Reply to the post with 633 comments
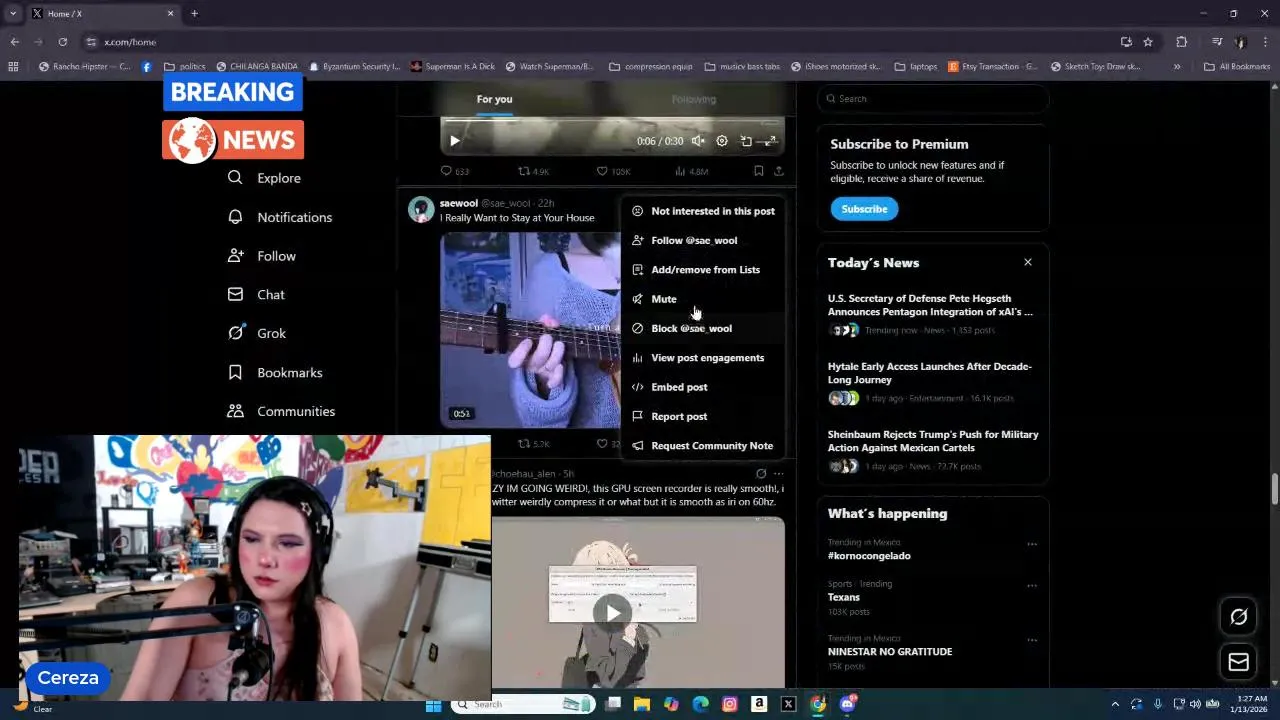Image resolution: width=1280 pixels, height=720 pixels. click(455, 171)
